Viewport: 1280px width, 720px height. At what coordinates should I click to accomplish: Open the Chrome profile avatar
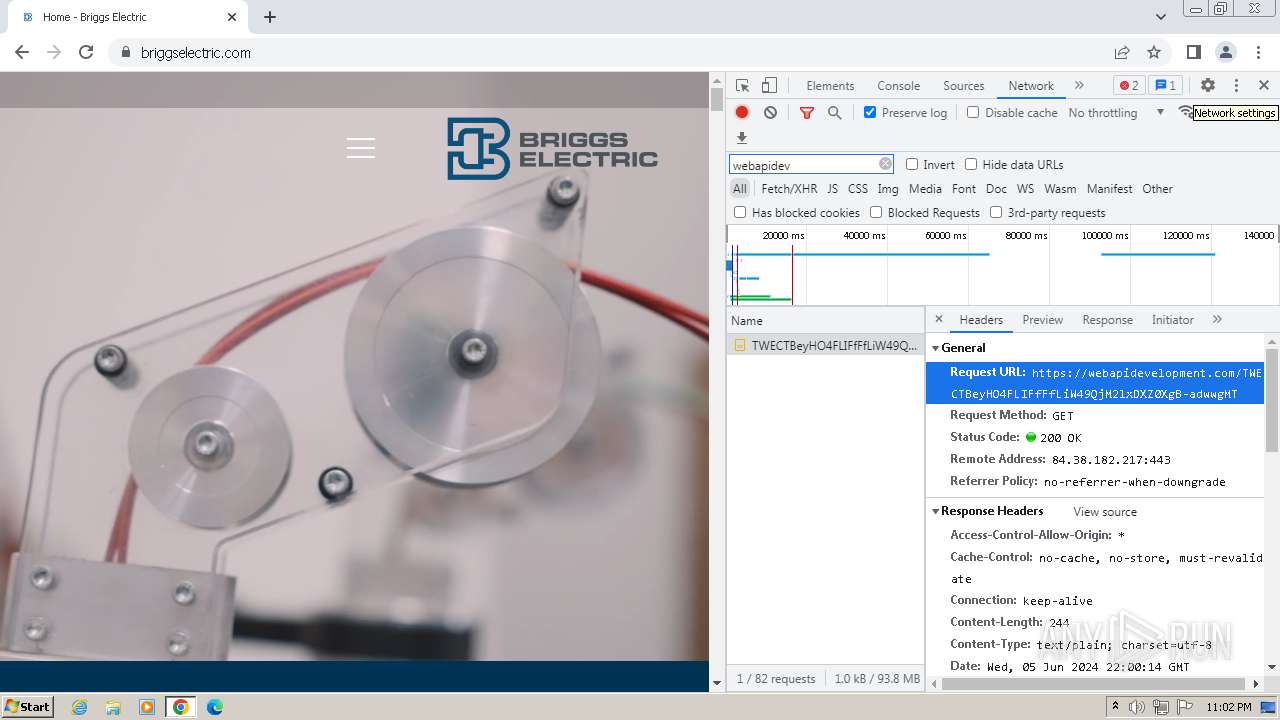(1226, 52)
